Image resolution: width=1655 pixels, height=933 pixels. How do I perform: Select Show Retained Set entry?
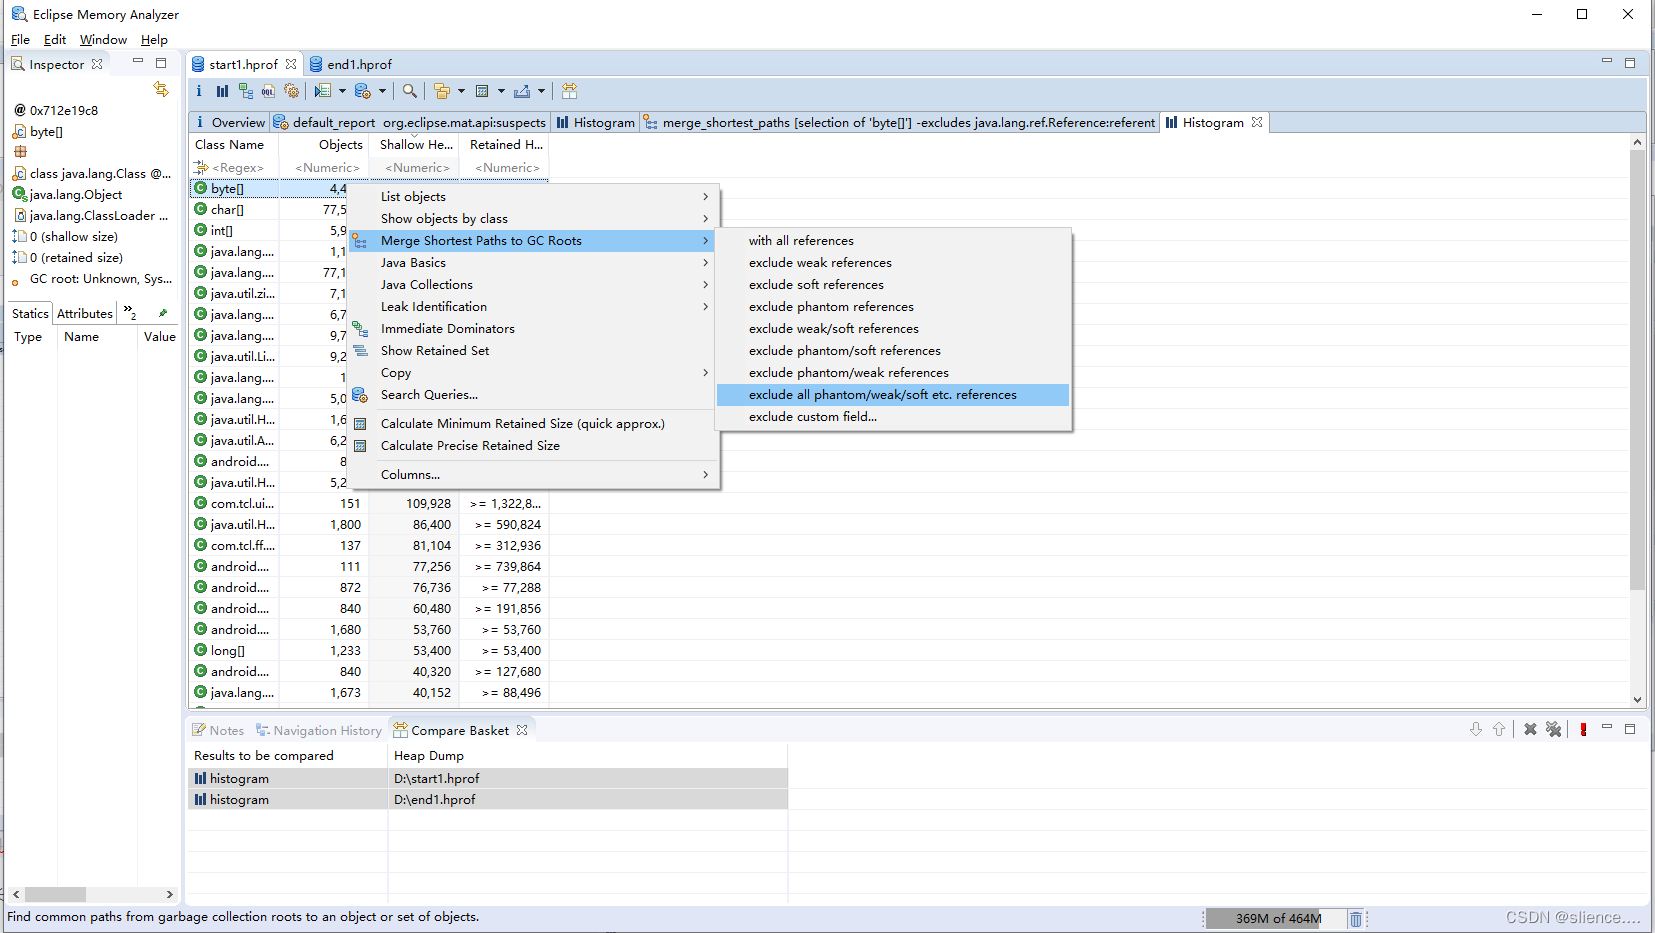532,351
